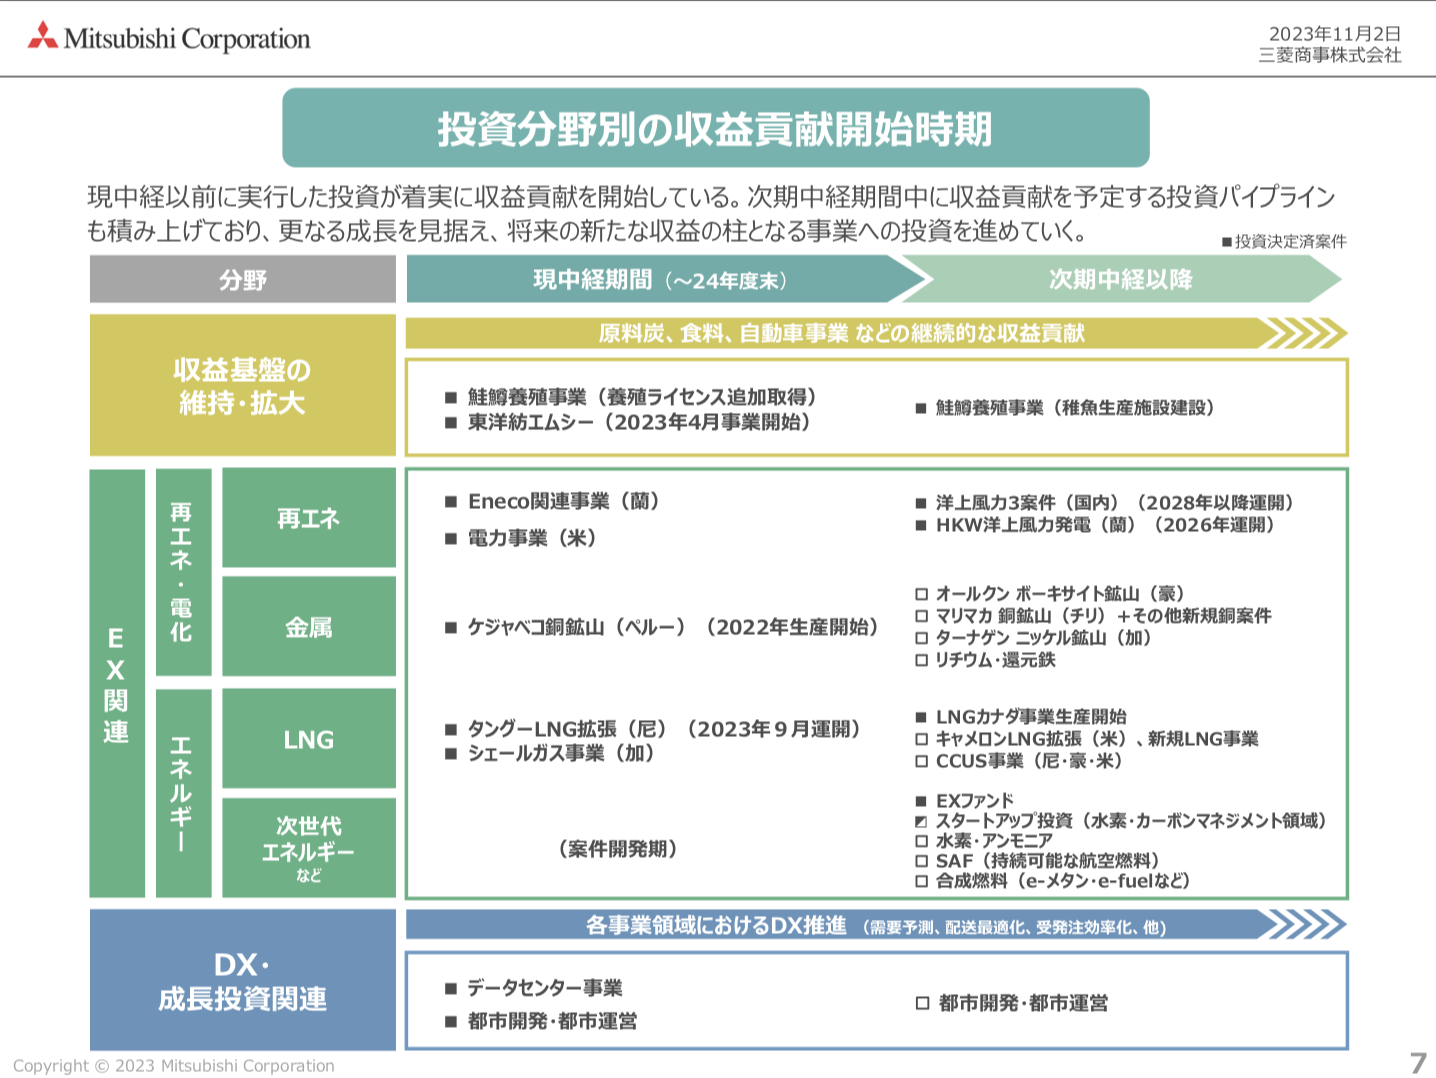Image resolution: width=1436 pixels, height=1078 pixels.
Task: Click CCUS事業（尼・豪・米）
Action: pos(1030,761)
